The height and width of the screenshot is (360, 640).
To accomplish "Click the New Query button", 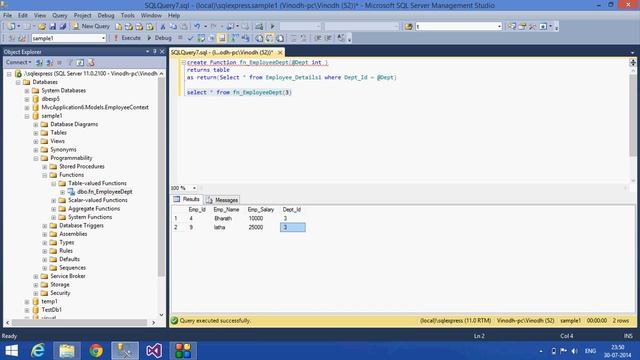I will (91, 26).
